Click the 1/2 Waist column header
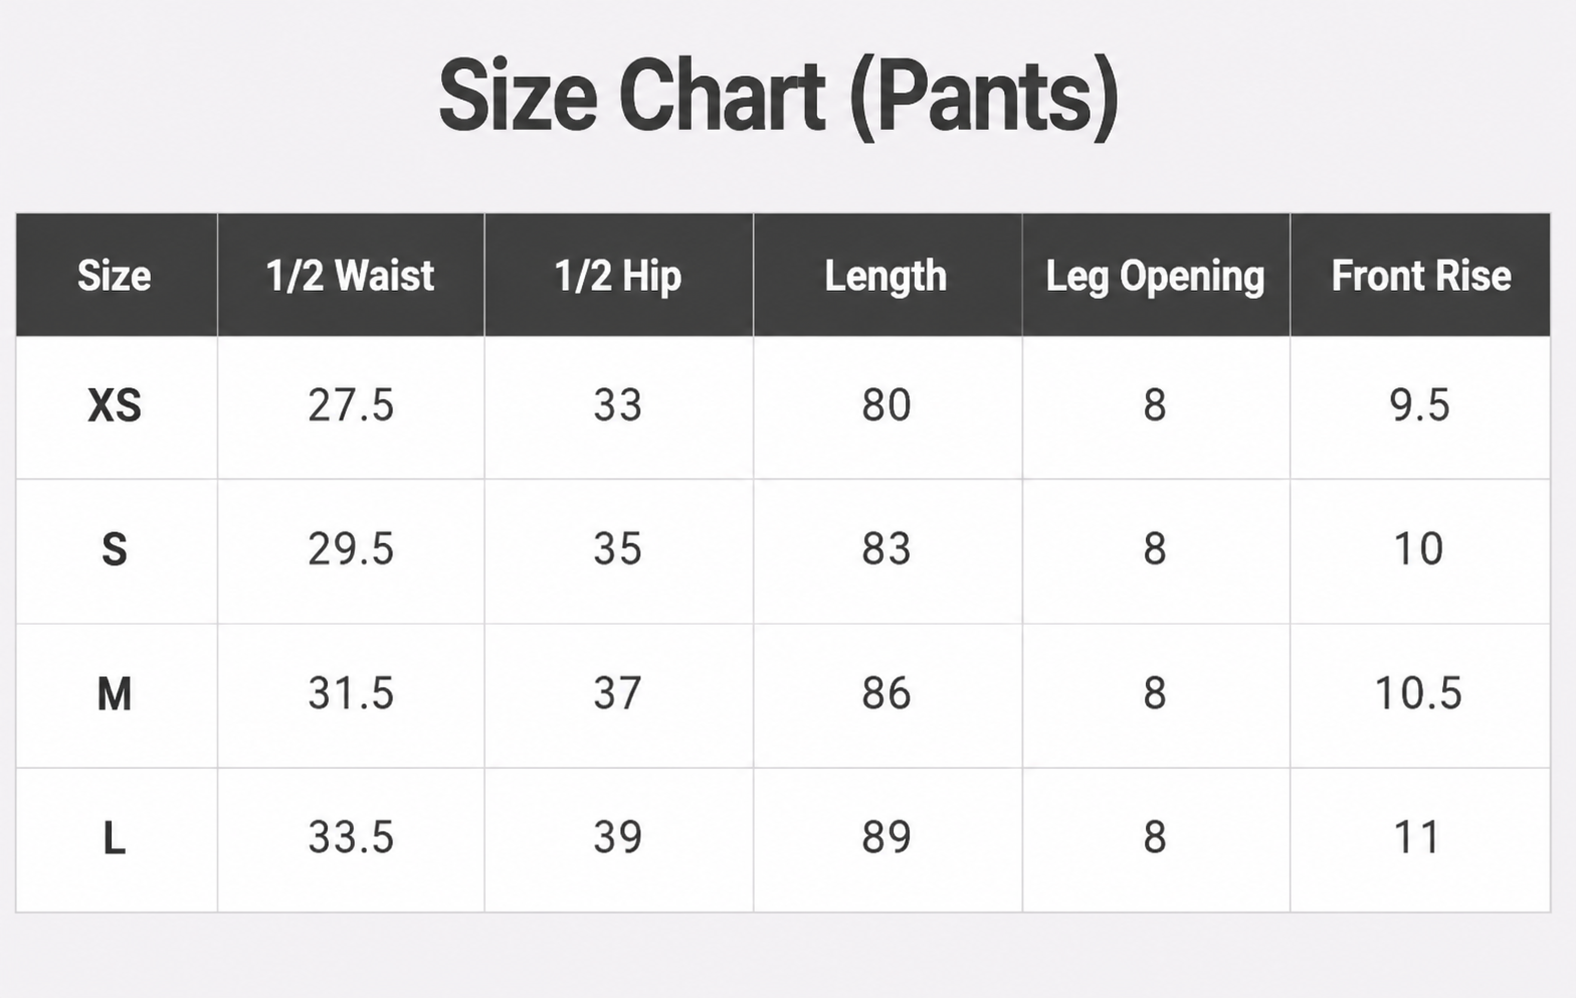Screen dimensions: 1576x998 [x=350, y=275]
